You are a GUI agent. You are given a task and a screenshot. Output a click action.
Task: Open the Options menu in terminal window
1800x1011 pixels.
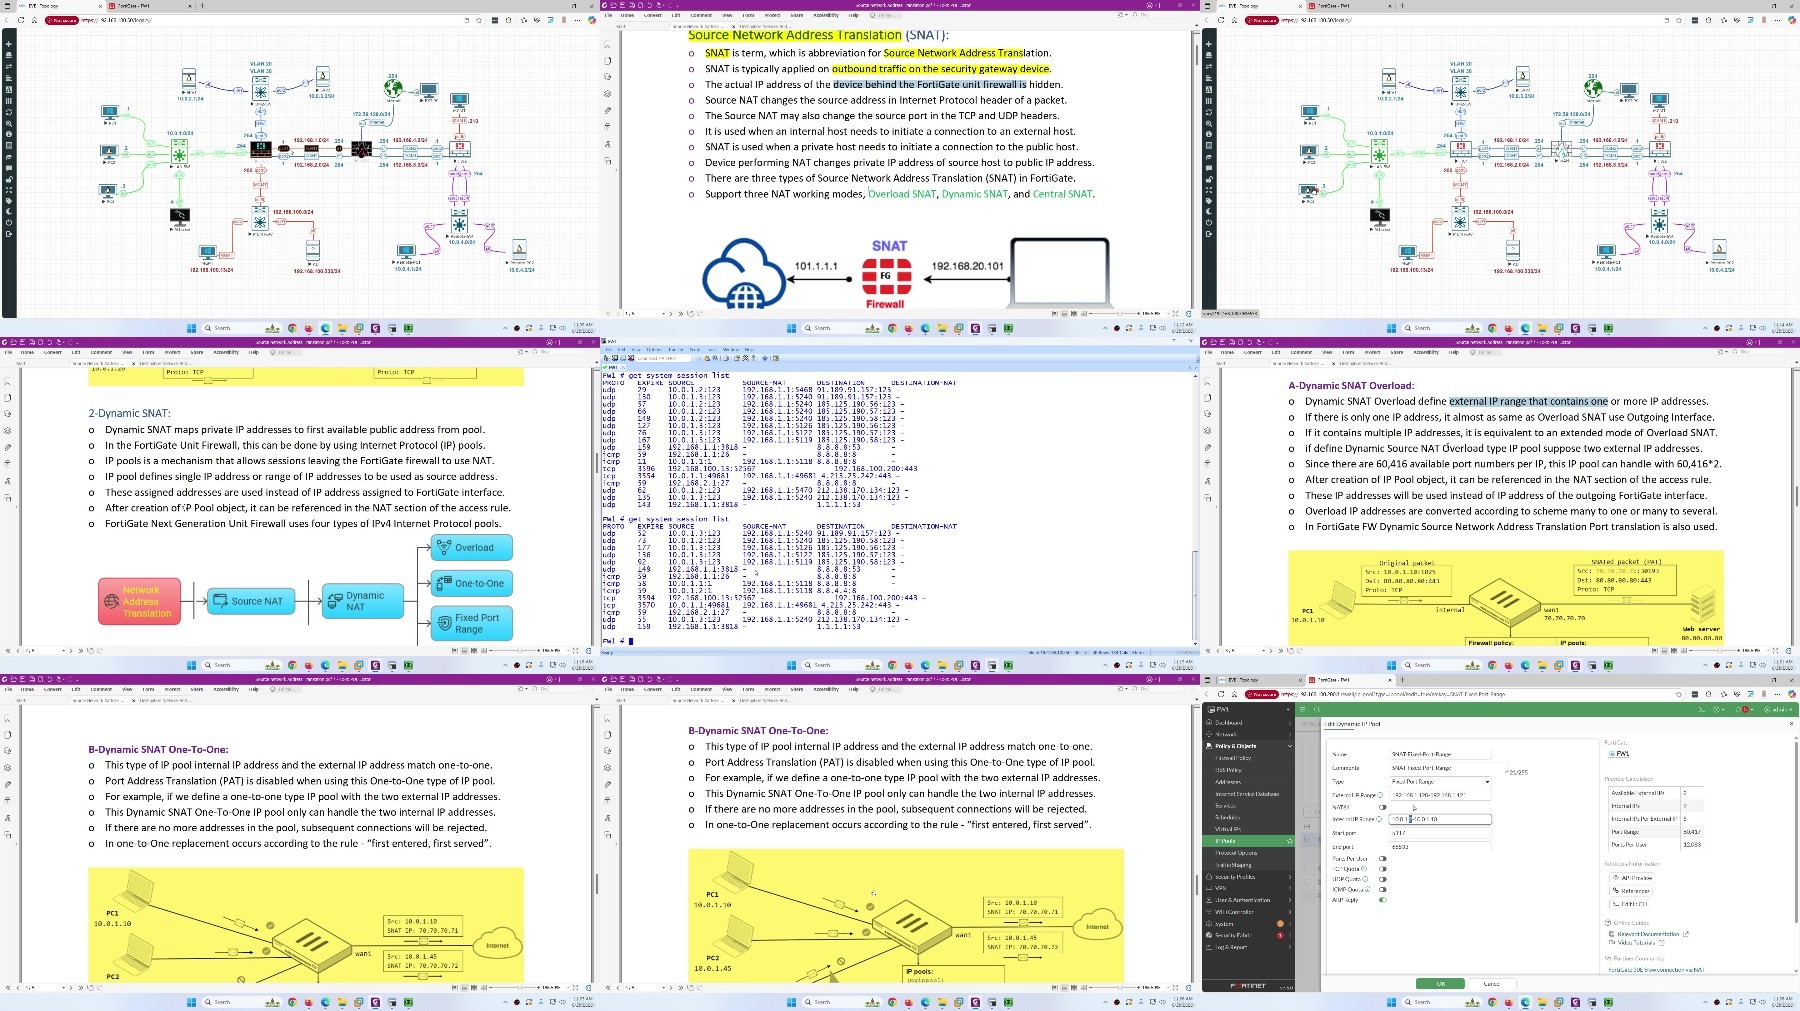click(x=654, y=350)
